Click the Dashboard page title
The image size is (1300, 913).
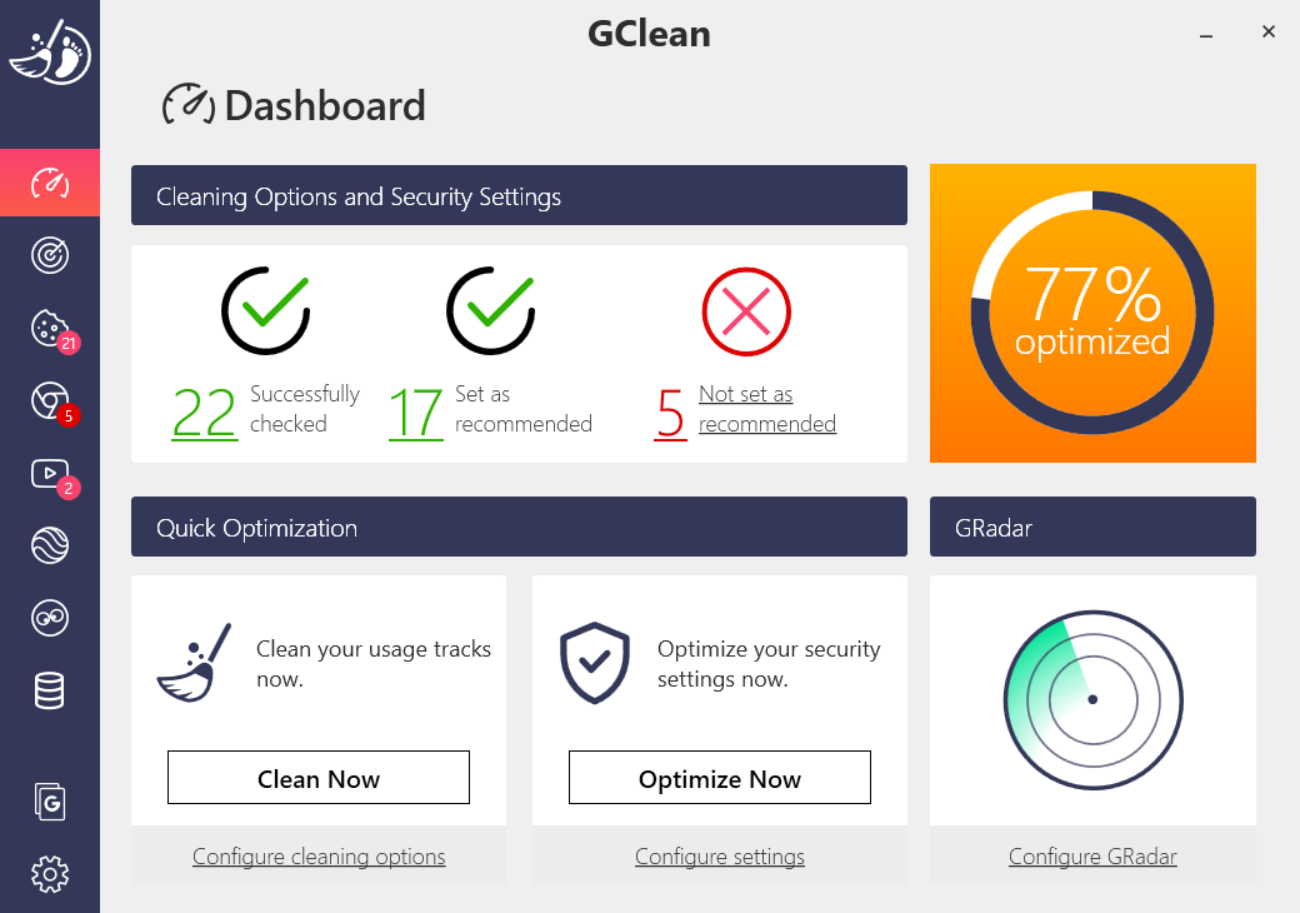coord(325,105)
